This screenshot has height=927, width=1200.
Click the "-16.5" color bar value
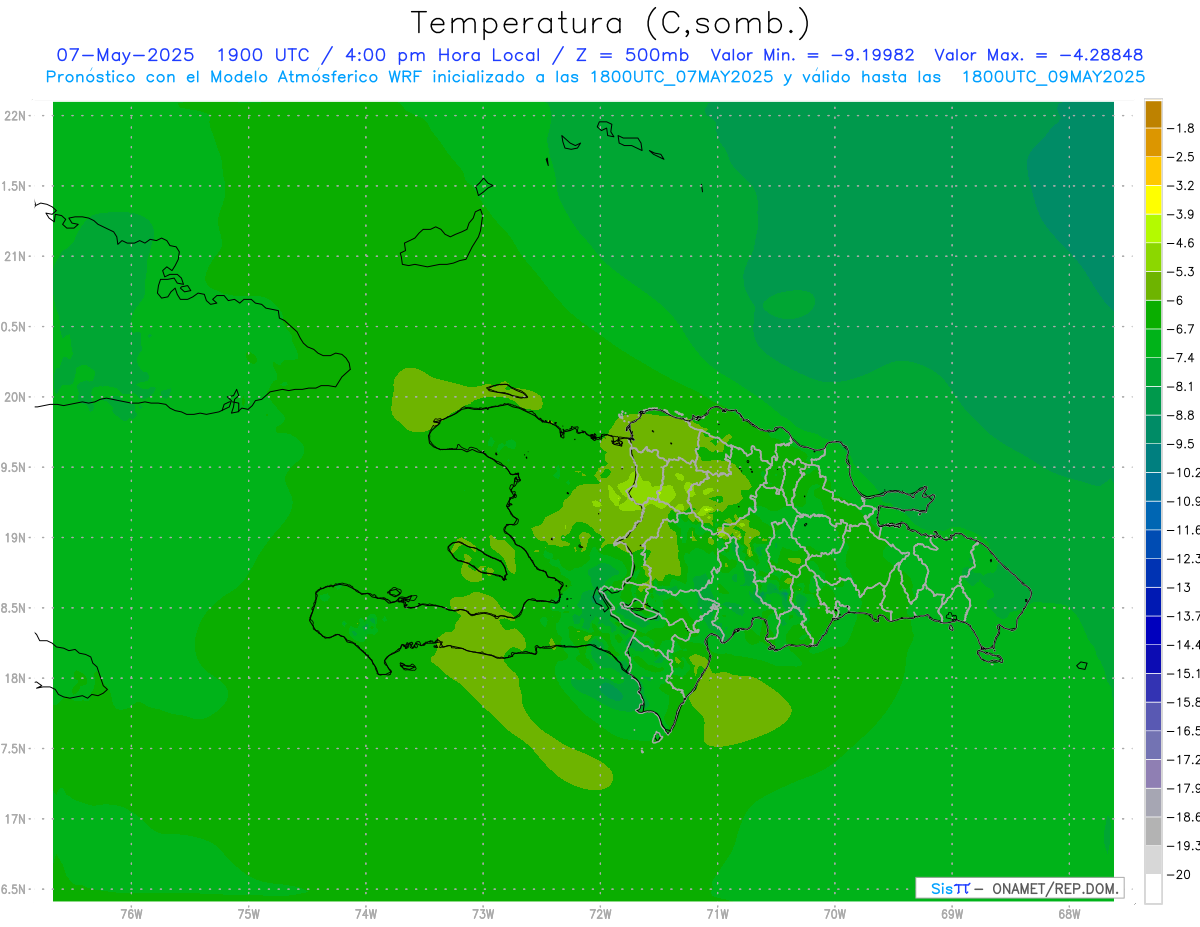tap(1184, 730)
